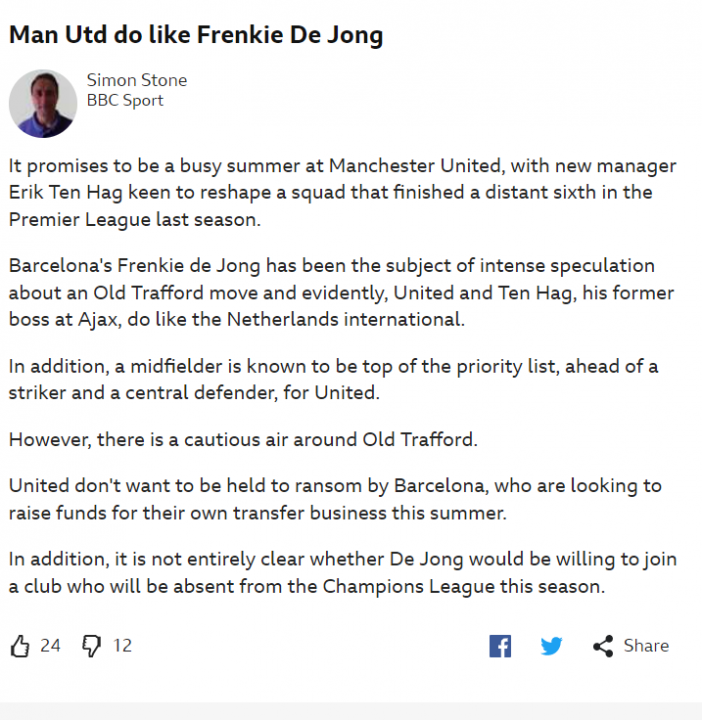Click the headline Man Utd do like Frenkie De Jong

pyautogui.click(x=196, y=36)
